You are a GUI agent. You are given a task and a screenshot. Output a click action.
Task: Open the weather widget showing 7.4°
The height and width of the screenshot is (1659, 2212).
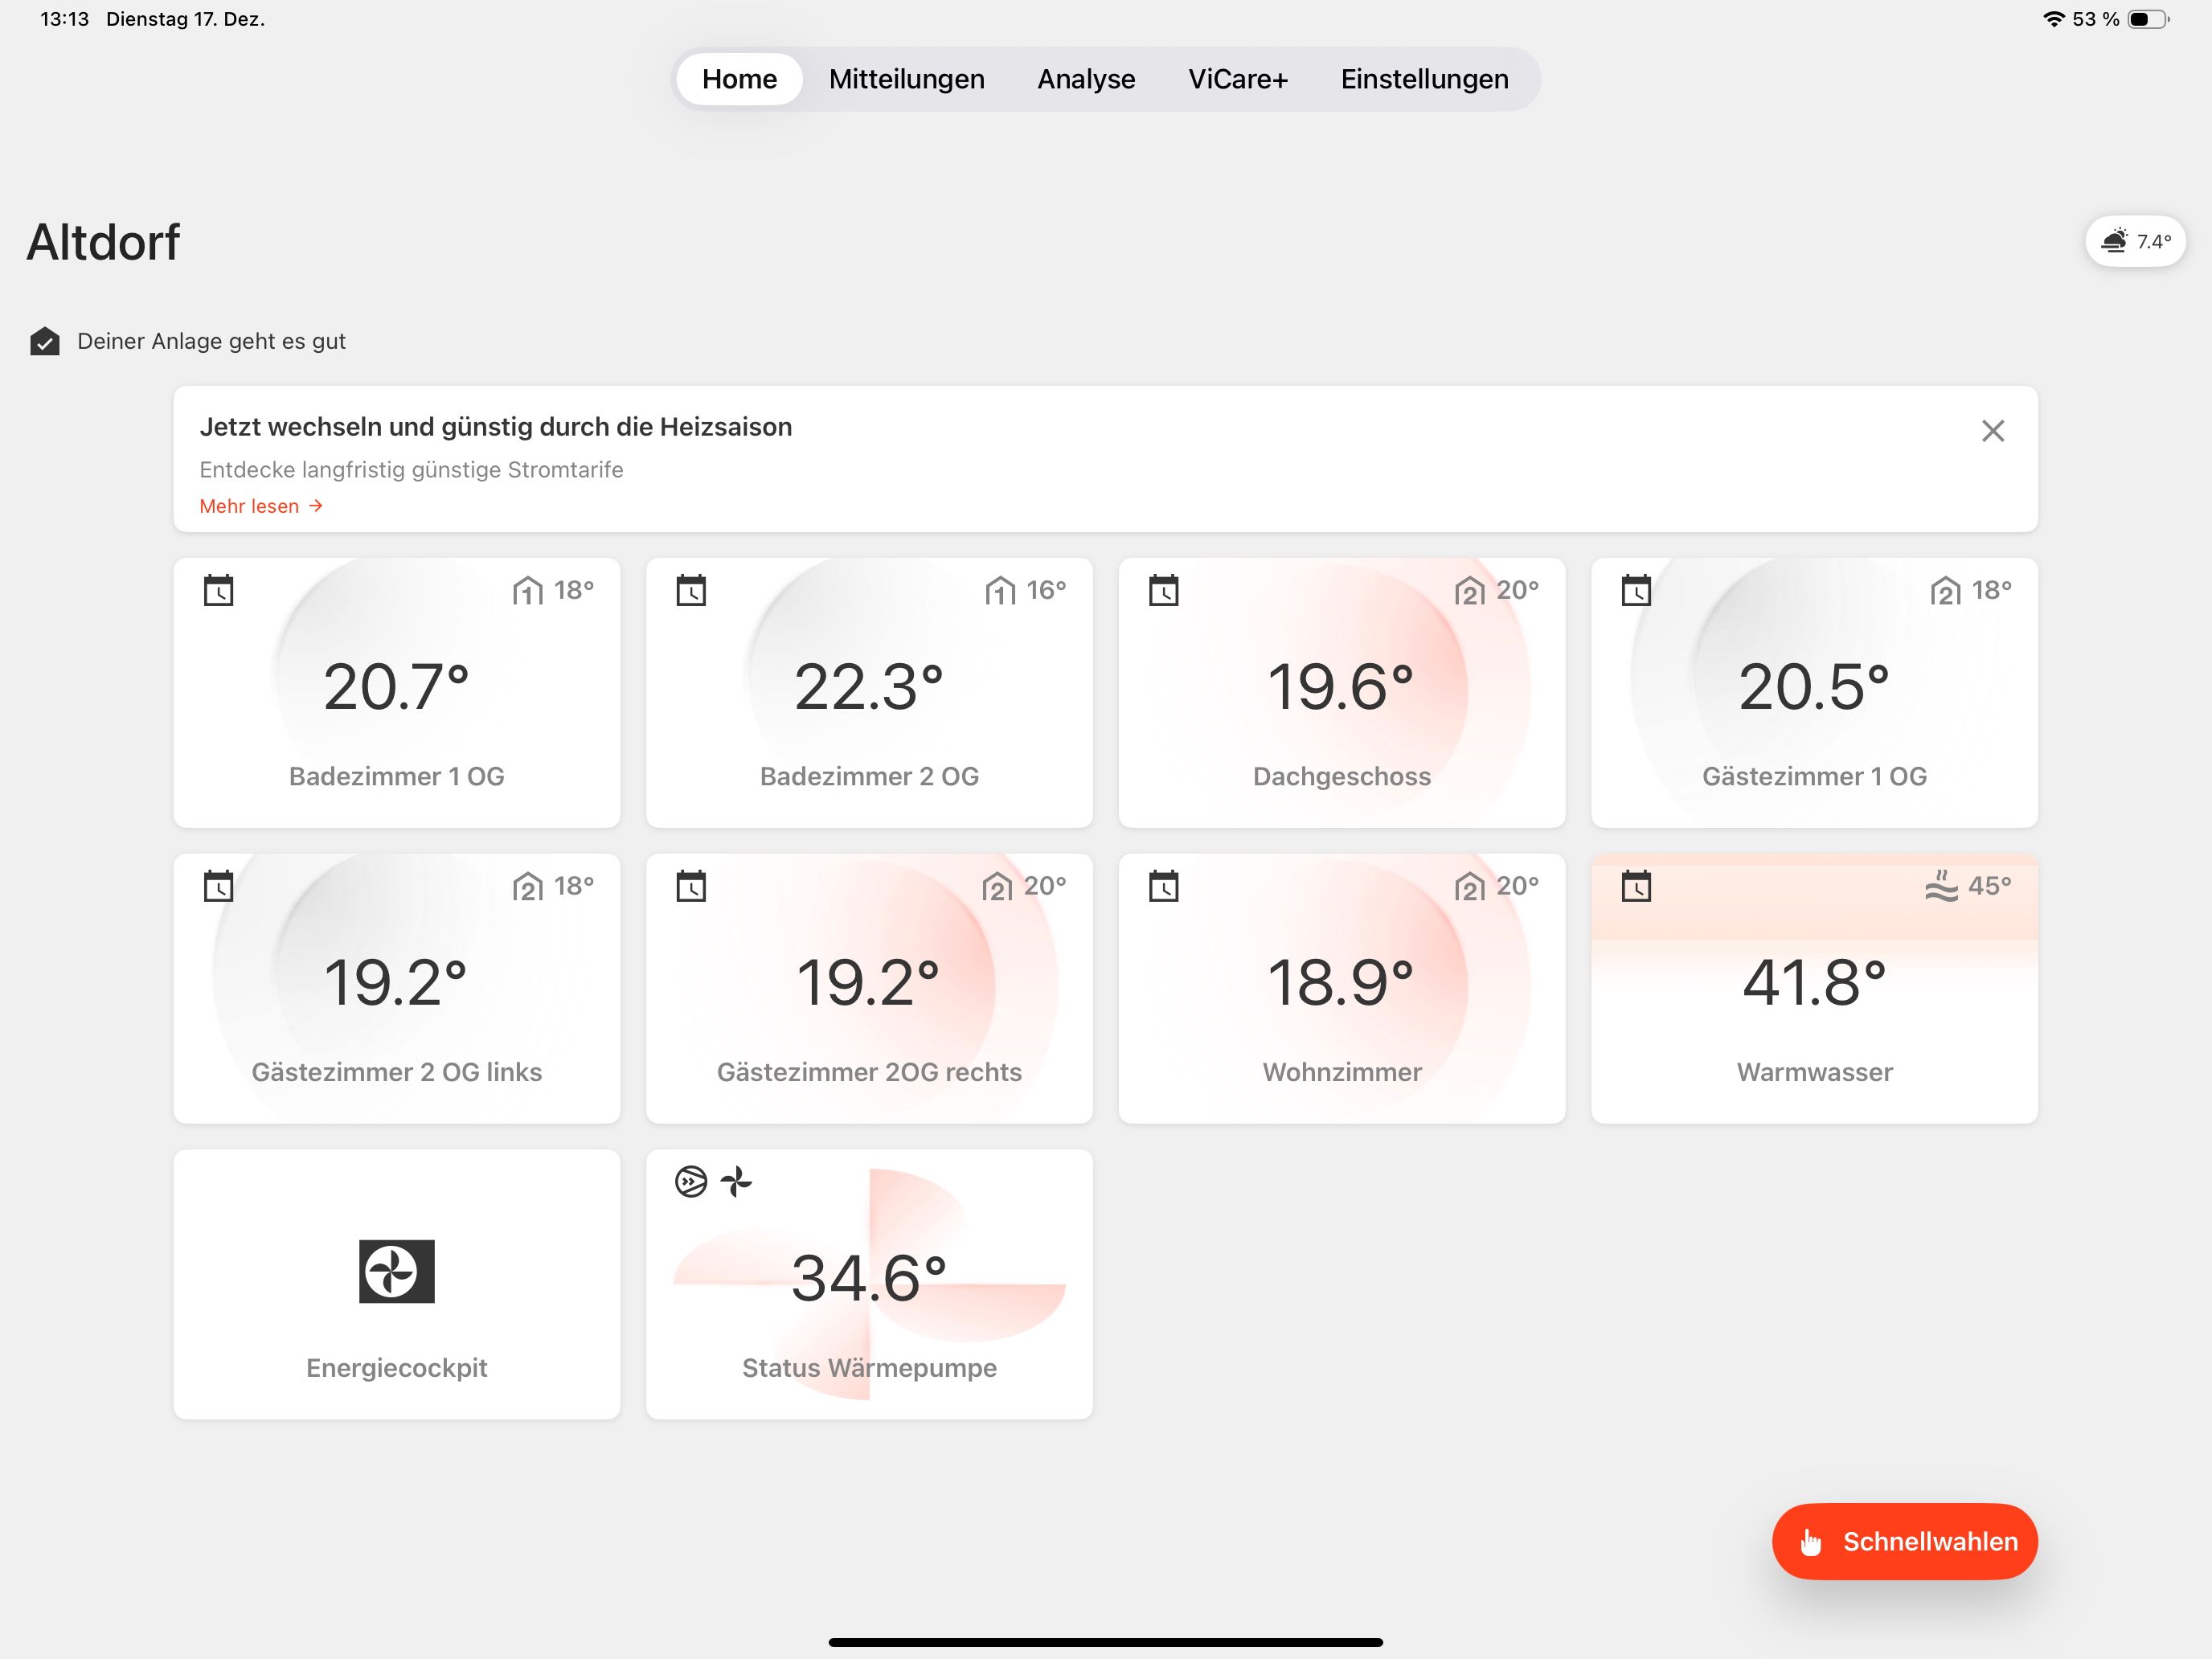point(2136,240)
